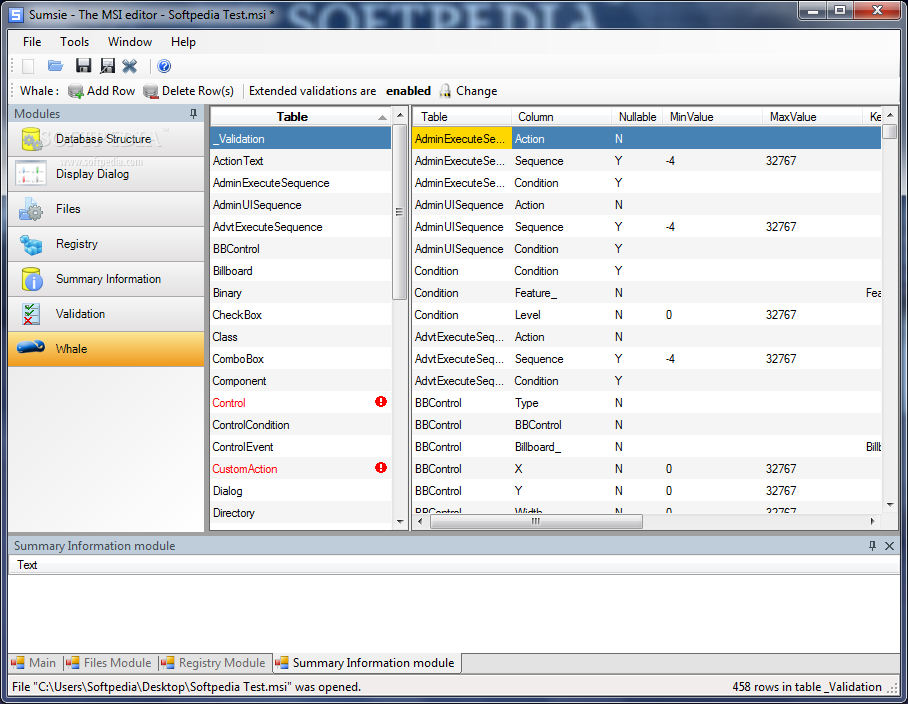Open the File menu
Image resolution: width=908 pixels, height=704 pixels.
click(32, 42)
